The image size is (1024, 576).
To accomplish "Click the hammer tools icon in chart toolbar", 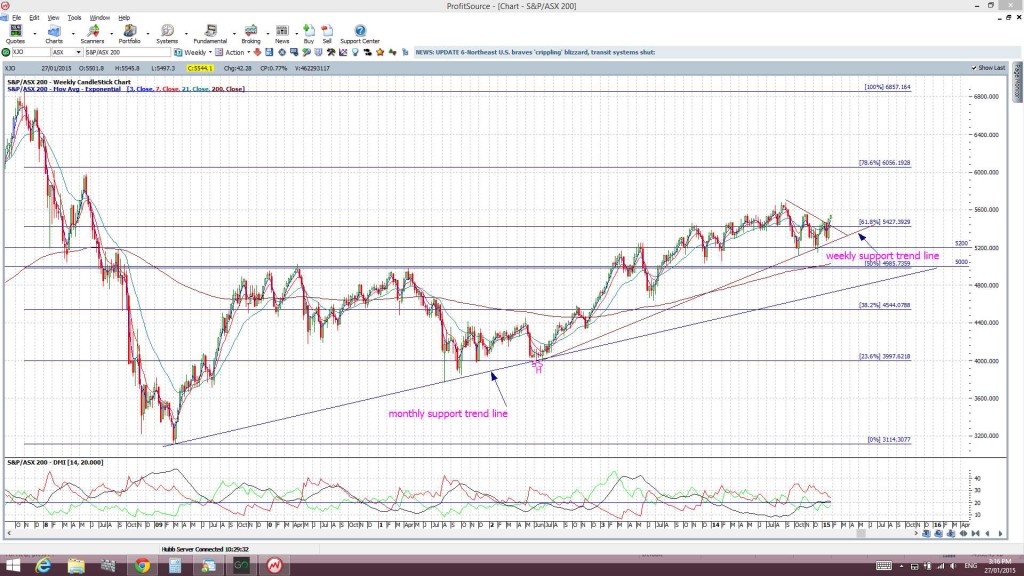I will (x=331, y=52).
